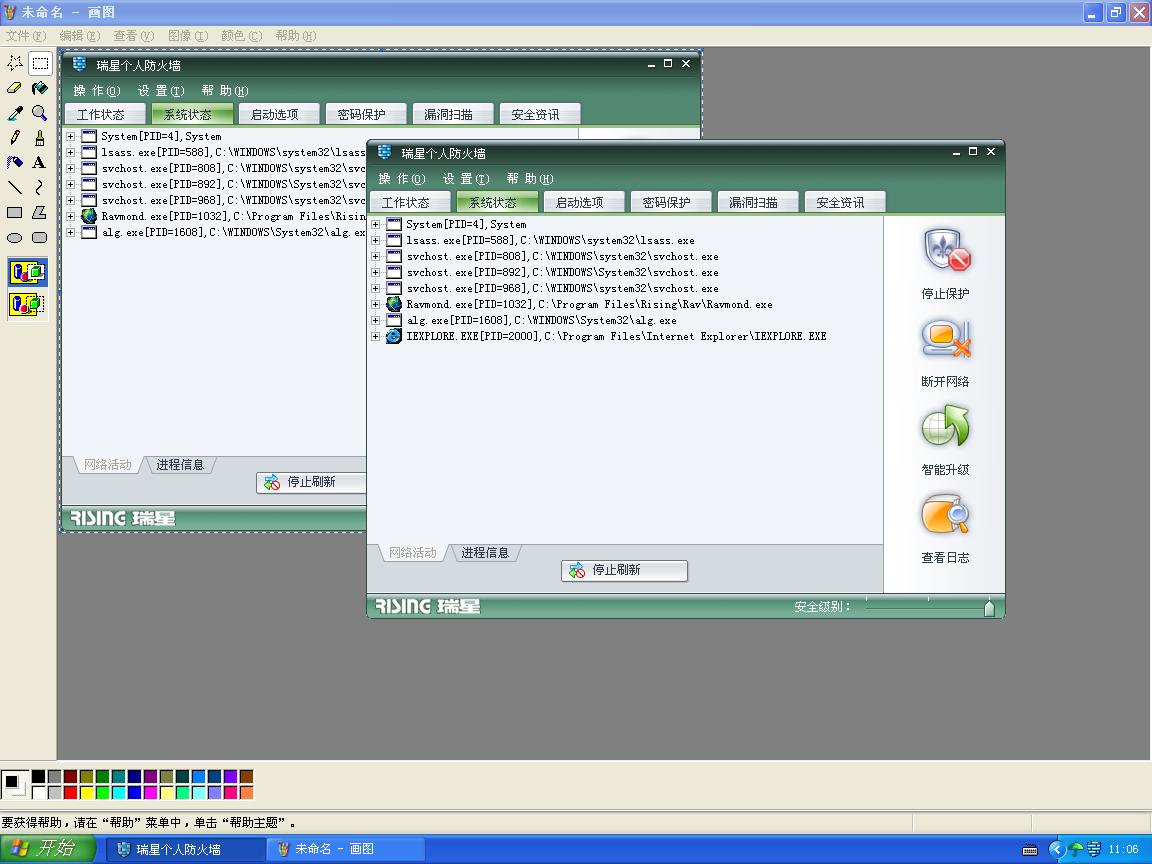This screenshot has width=1152, height=864.
Task: Open the 安全资讯 tab in front window
Action: (845, 202)
